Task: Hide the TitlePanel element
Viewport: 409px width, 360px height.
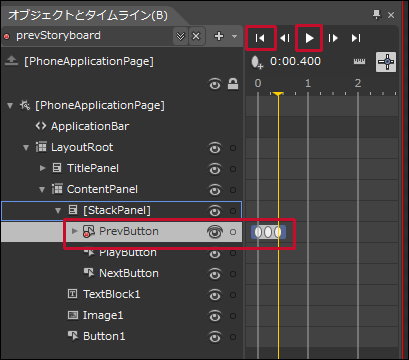Action: (x=215, y=169)
